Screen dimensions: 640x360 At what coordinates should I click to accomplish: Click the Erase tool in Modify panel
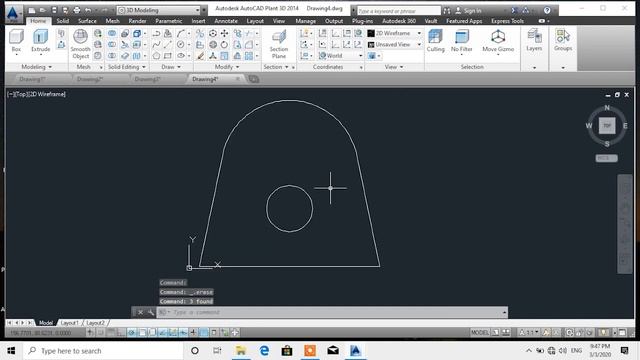tap(200, 56)
